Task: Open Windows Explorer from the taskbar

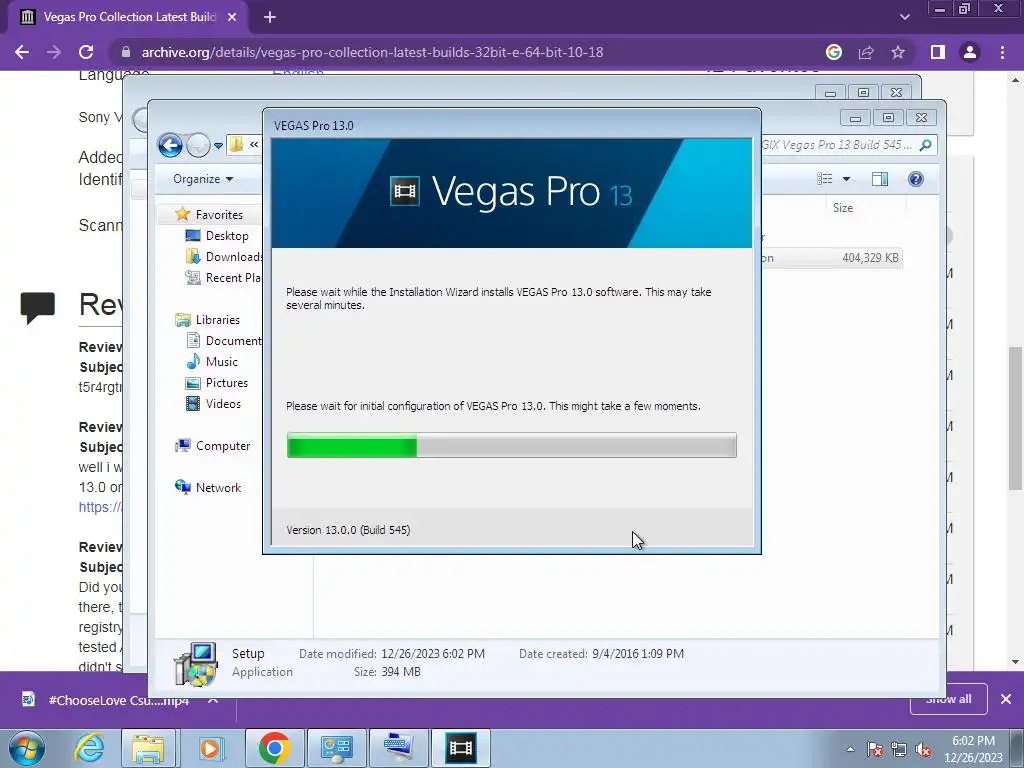Action: pyautogui.click(x=148, y=748)
